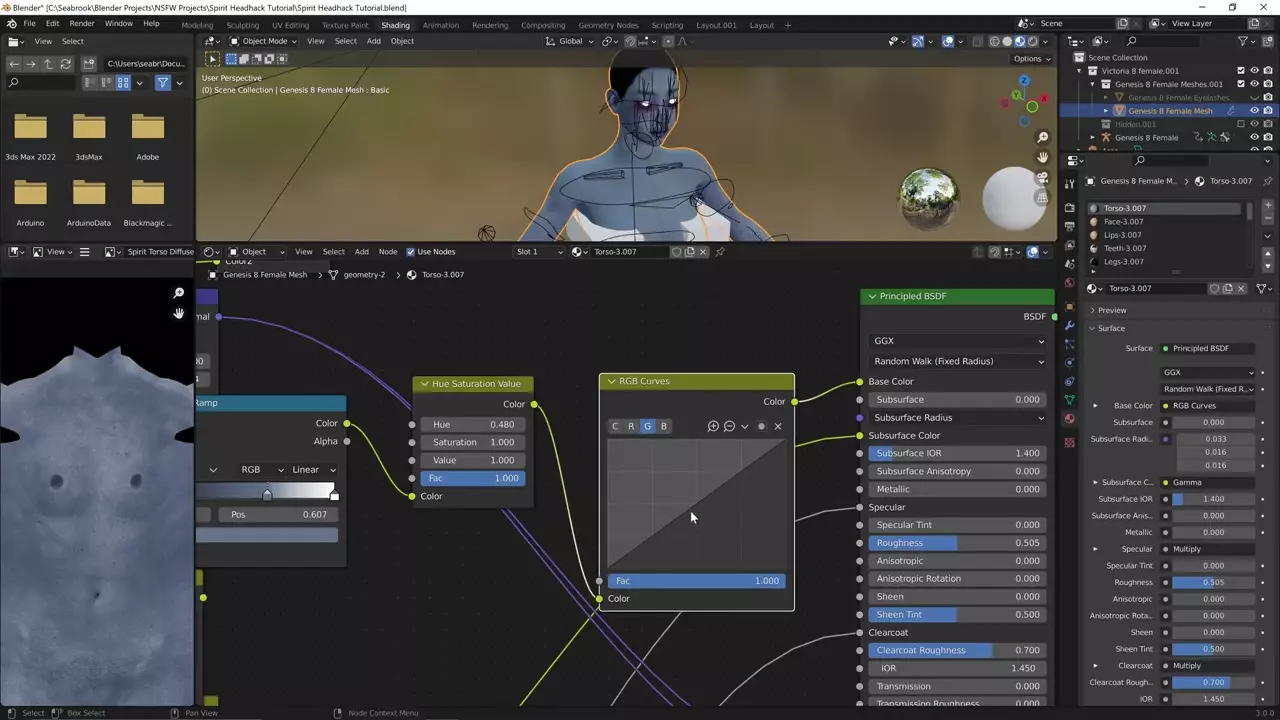This screenshot has height=720, width=1280.
Task: Switch to the Animation workspace tab
Action: 440,25
